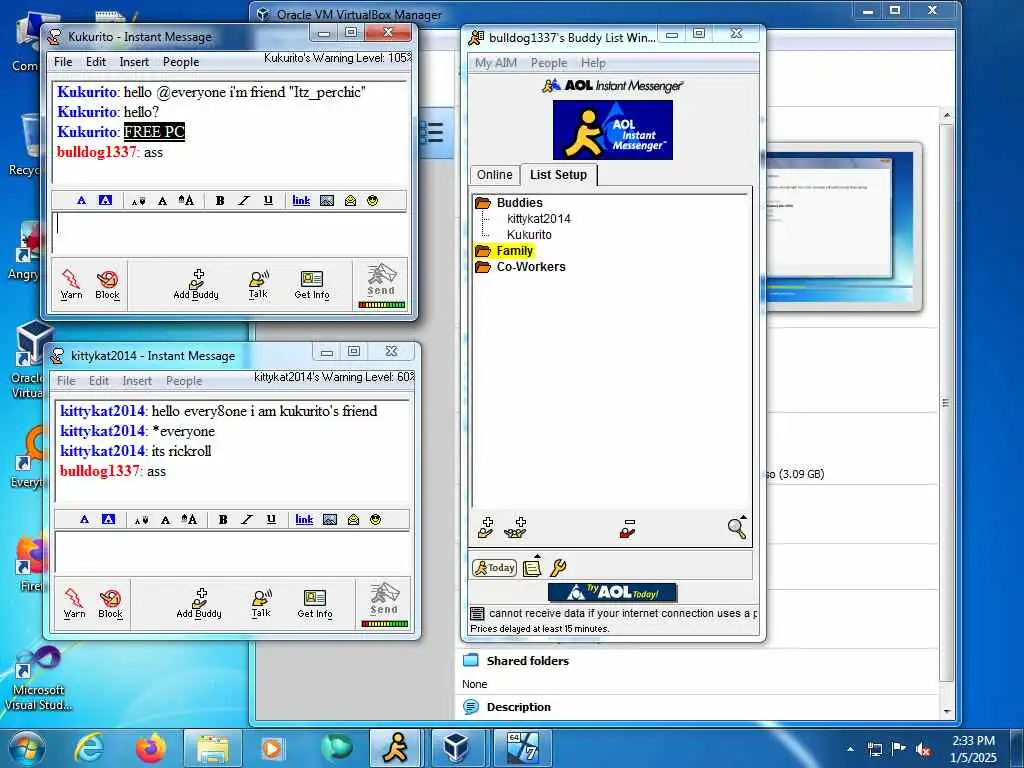Start Talk session in kittykat2014 window
1024x768 pixels.
pos(261,603)
